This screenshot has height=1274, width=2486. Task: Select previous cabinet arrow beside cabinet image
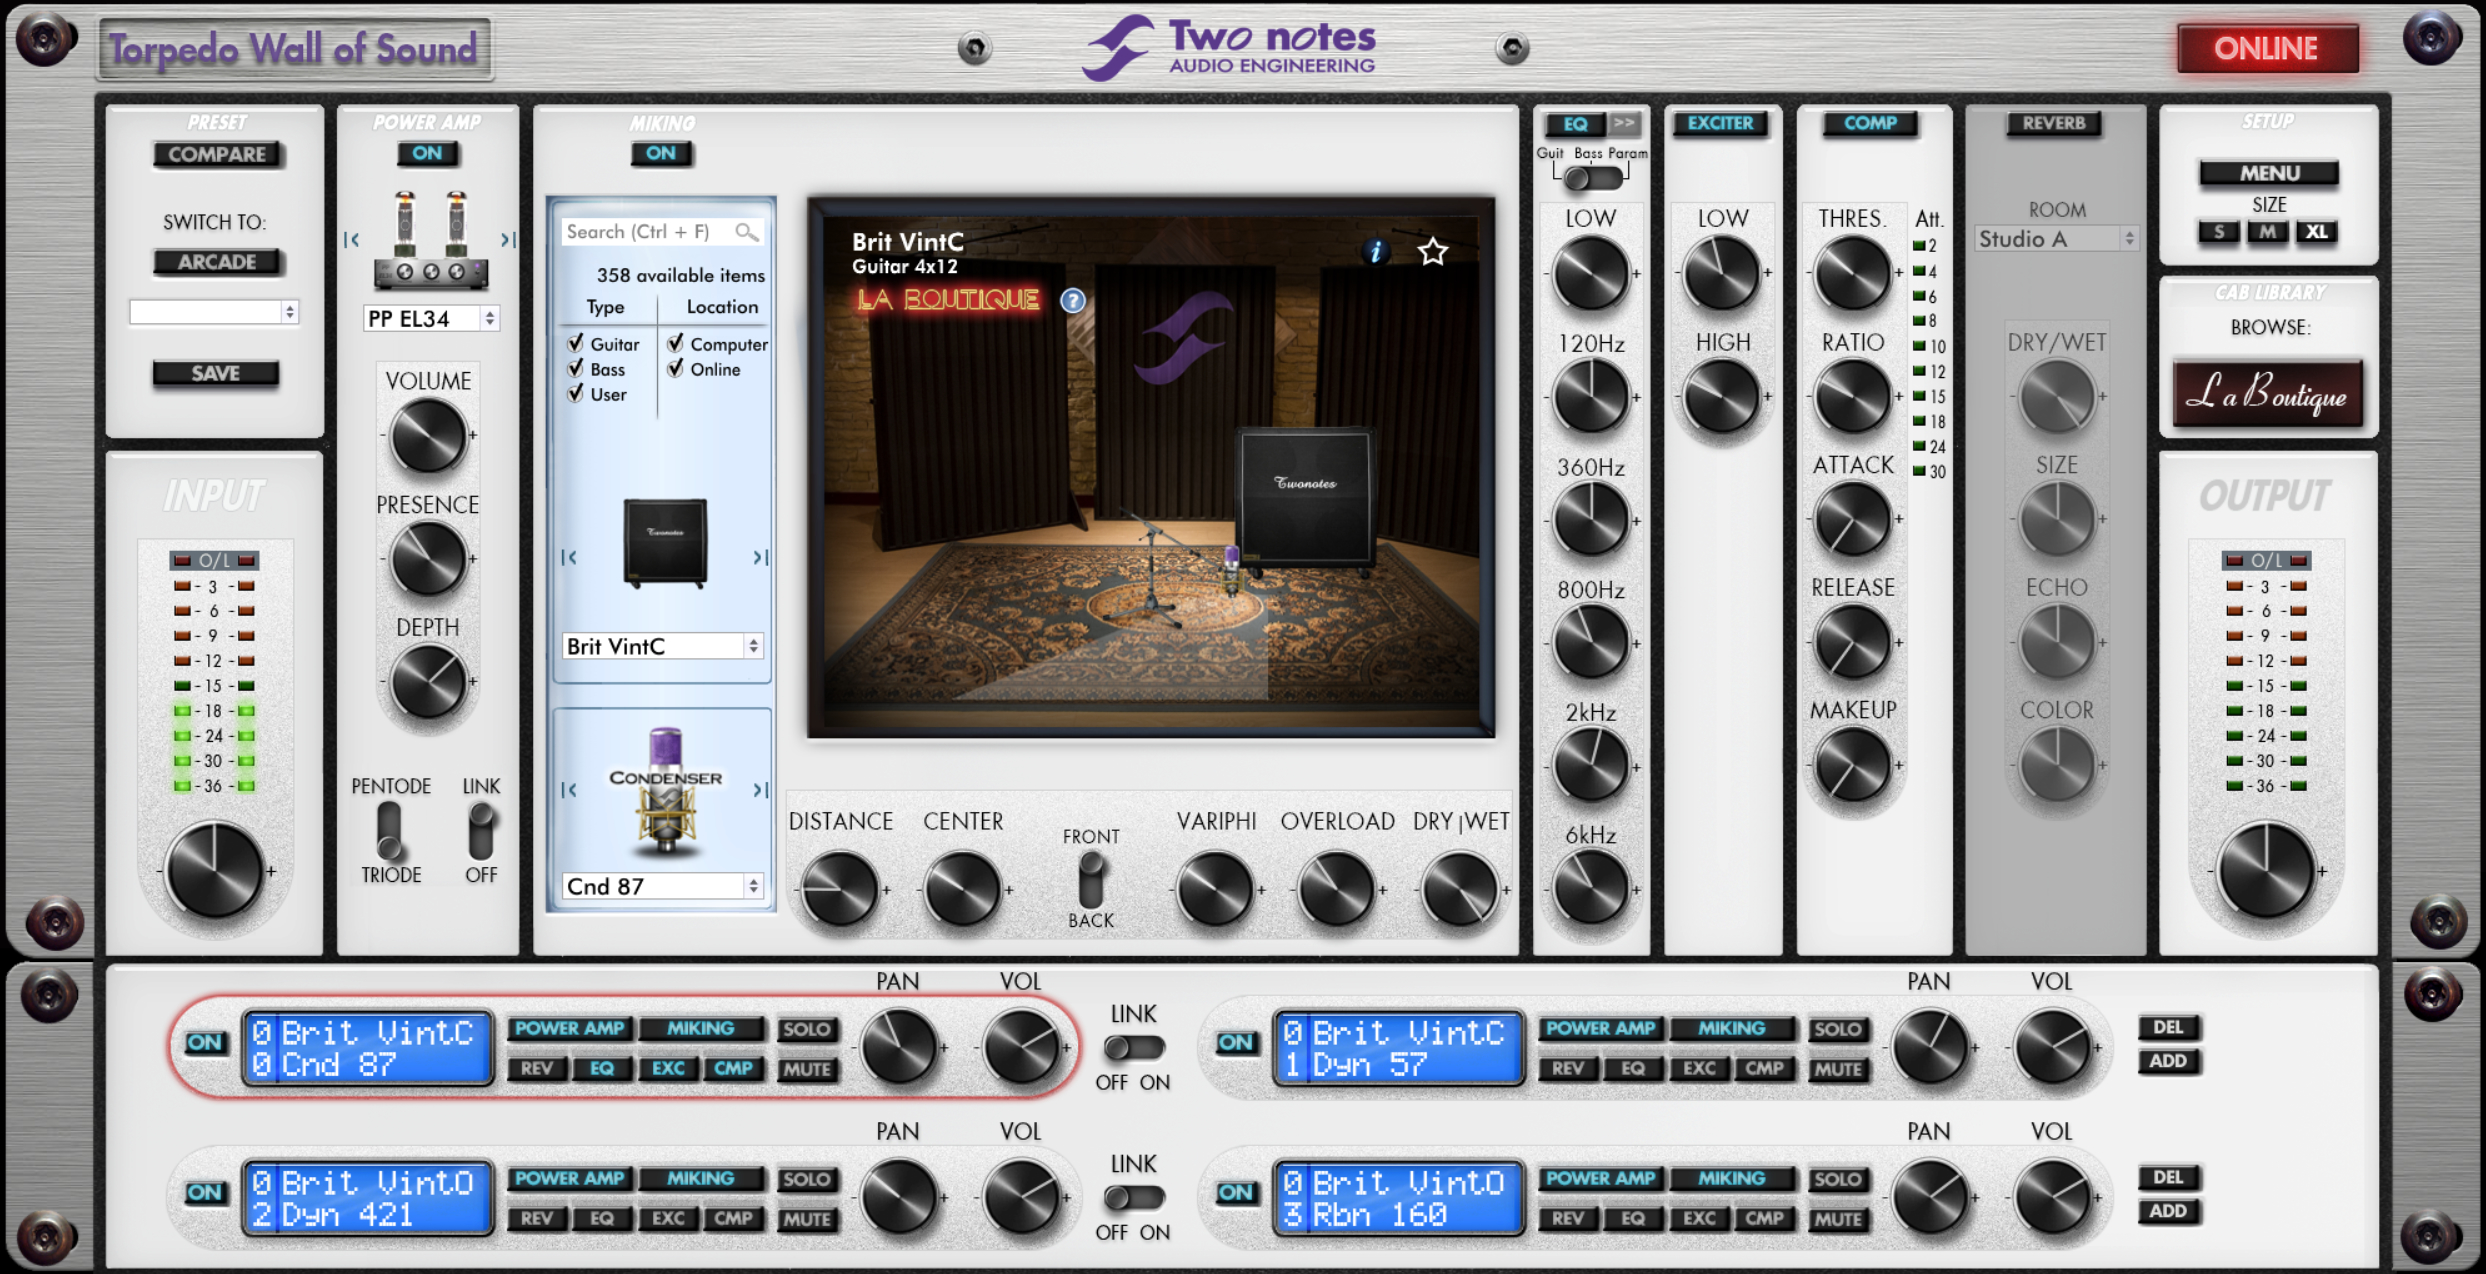click(569, 557)
